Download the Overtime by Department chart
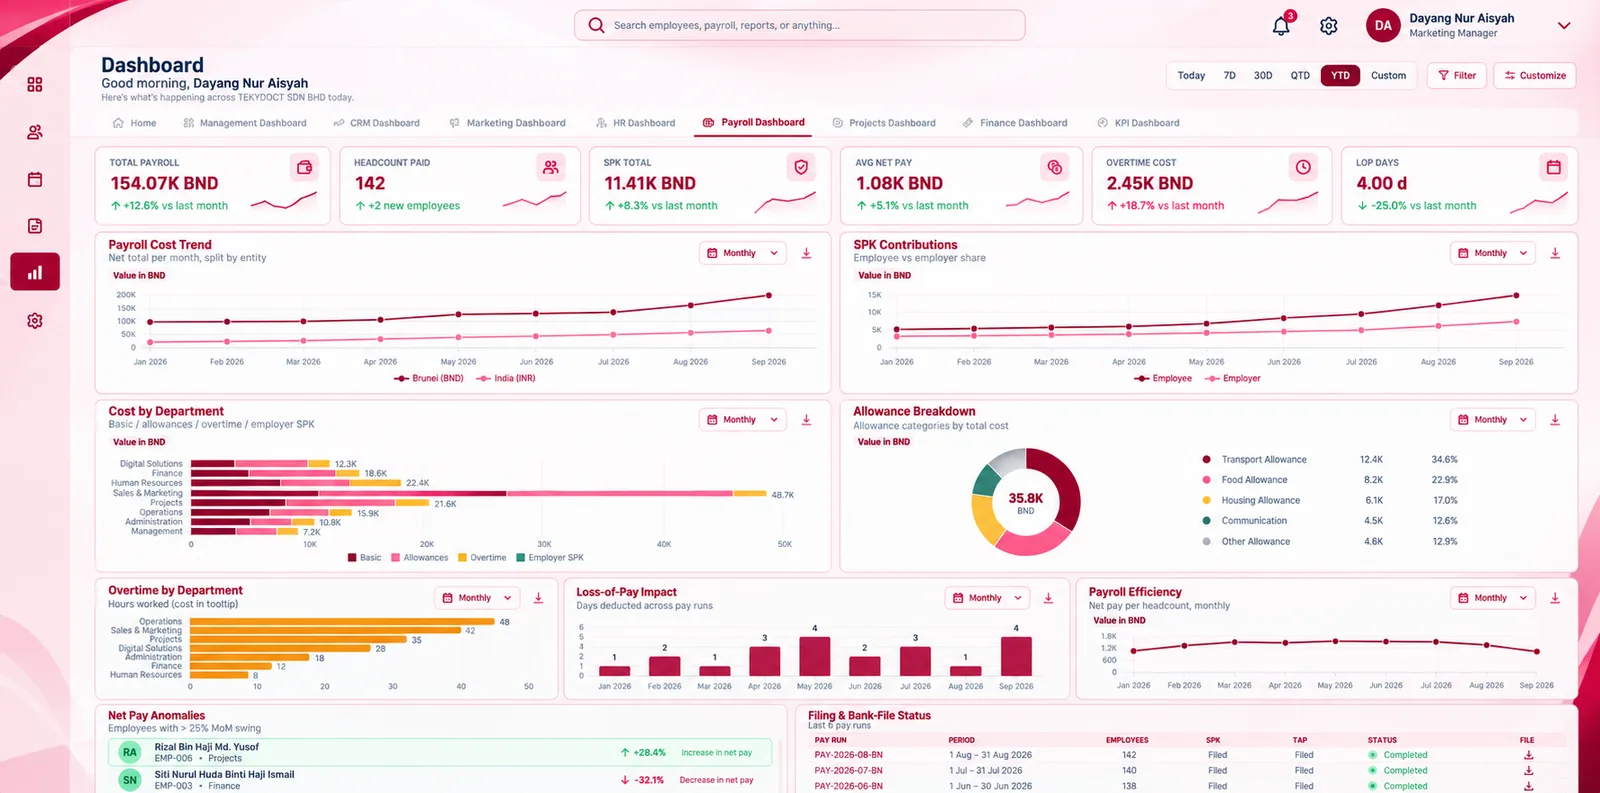Viewport: 1600px width, 793px height. (x=538, y=598)
